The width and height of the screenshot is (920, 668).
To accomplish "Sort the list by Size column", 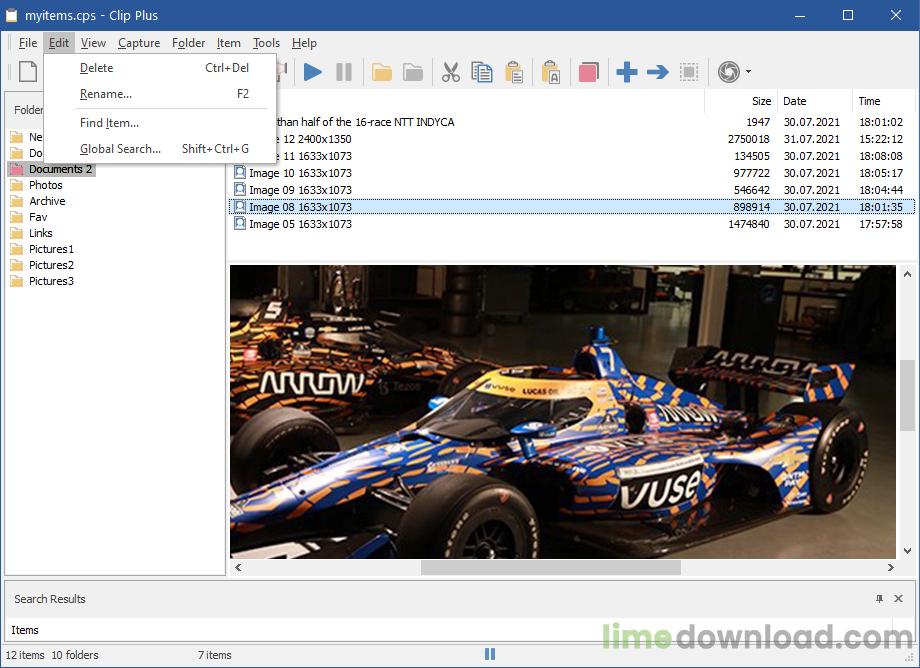I will click(x=740, y=101).
